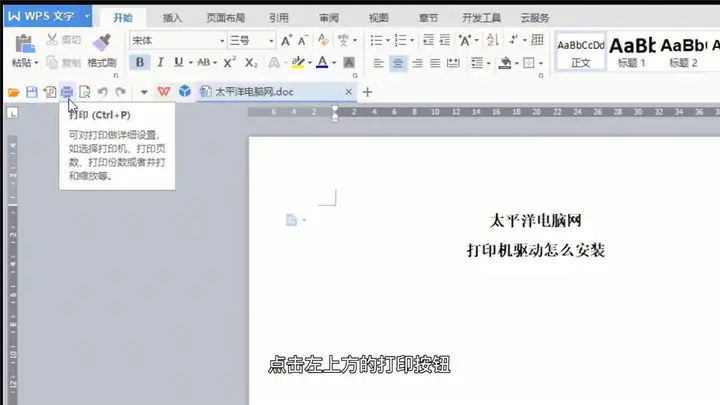The image size is (720, 405).
Task: Close the 太平洋电脑网.doc tab
Action: tap(349, 92)
